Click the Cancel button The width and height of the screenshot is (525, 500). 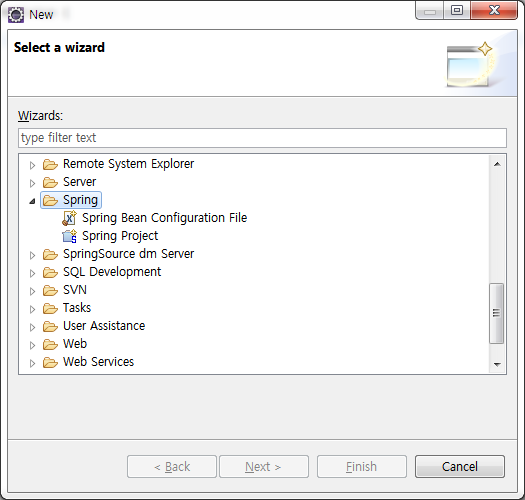pos(460,466)
